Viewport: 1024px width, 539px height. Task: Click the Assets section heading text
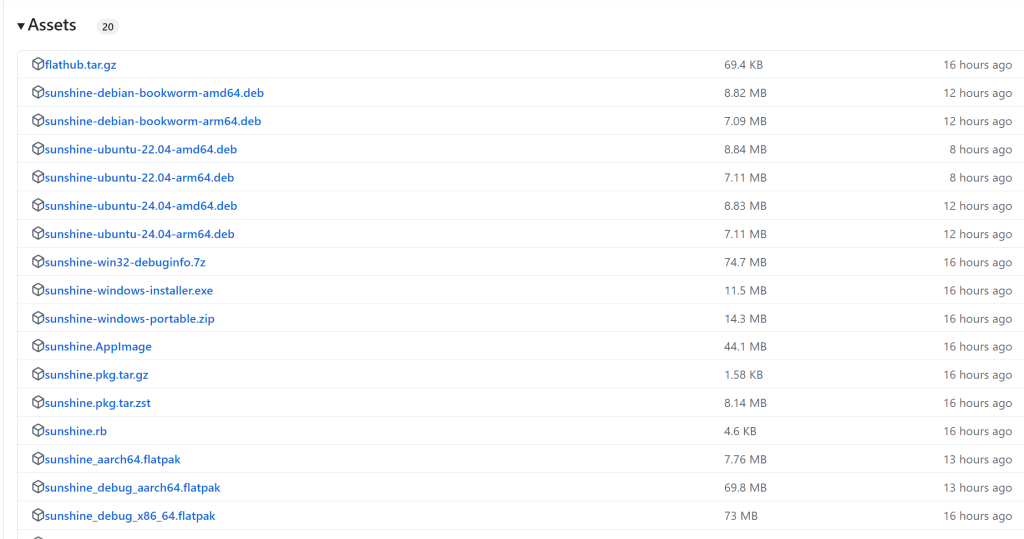point(52,25)
